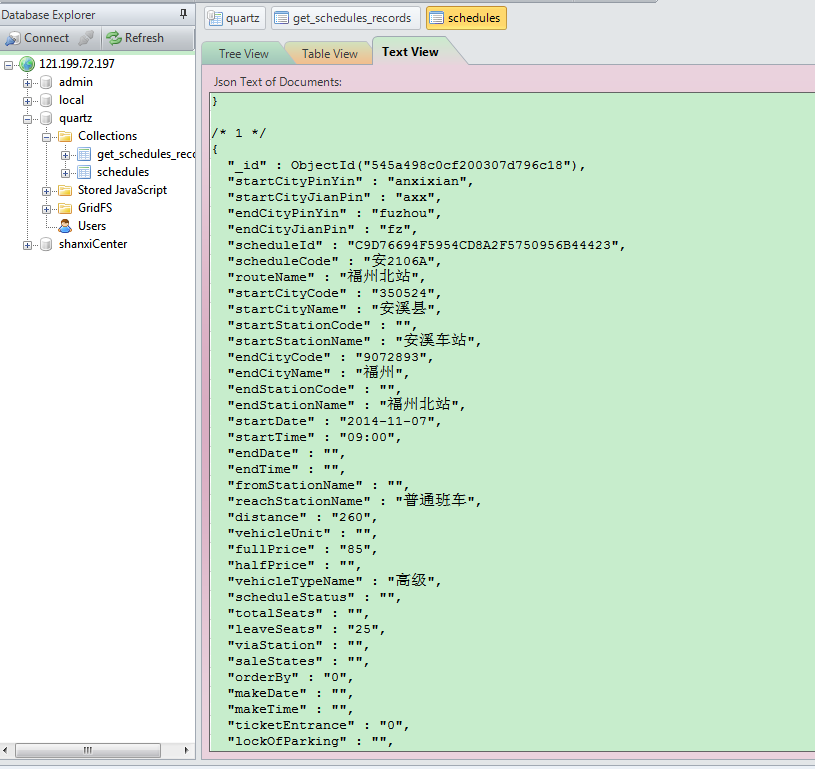Select the Collections tree label
The image size is (815, 769).
click(108, 136)
